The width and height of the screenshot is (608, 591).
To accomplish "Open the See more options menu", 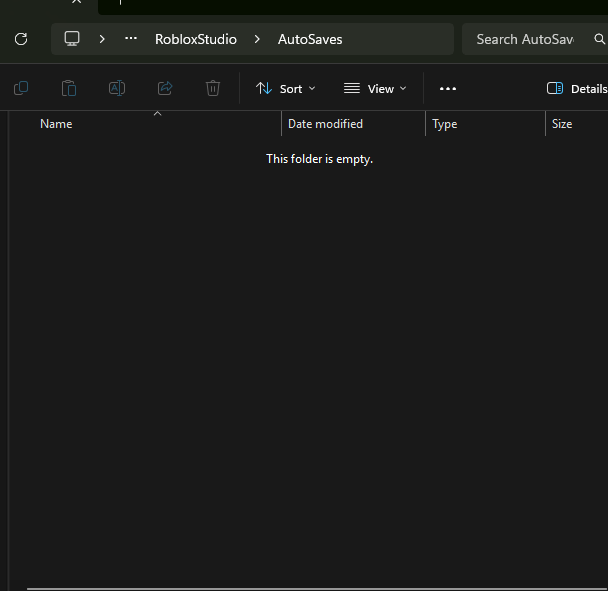I will tap(448, 89).
